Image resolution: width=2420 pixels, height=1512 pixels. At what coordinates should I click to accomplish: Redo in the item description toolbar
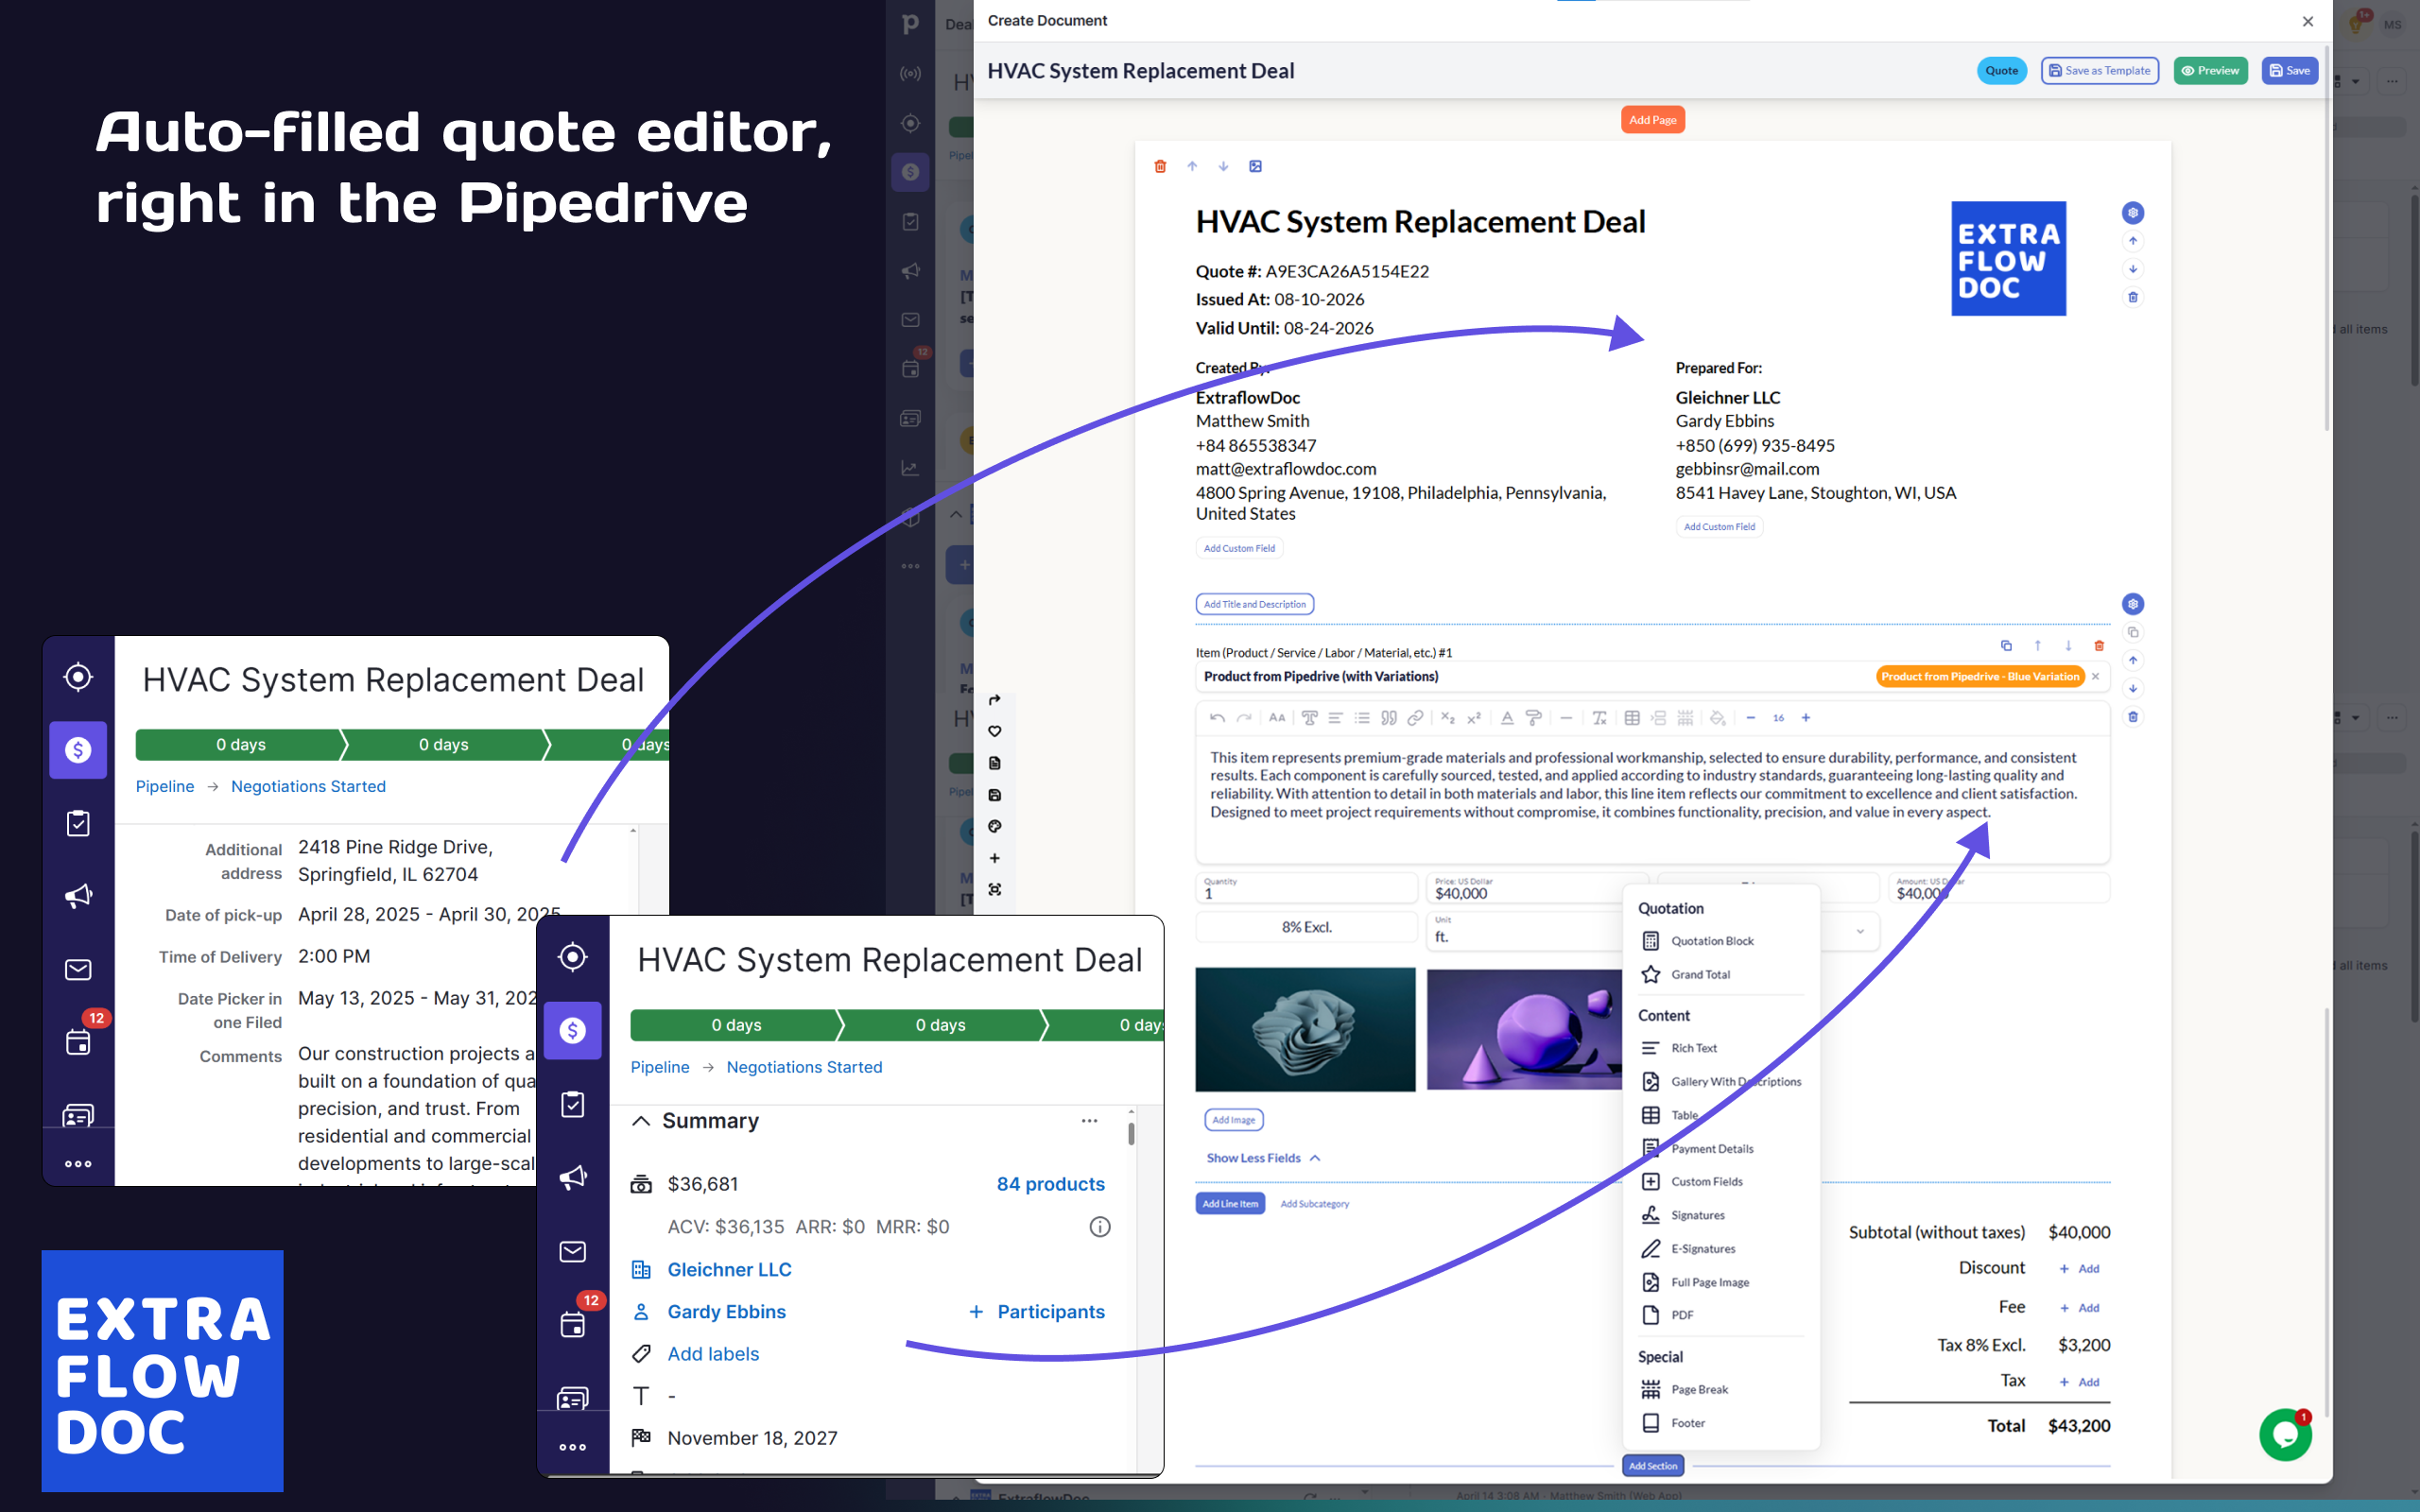point(1244,717)
